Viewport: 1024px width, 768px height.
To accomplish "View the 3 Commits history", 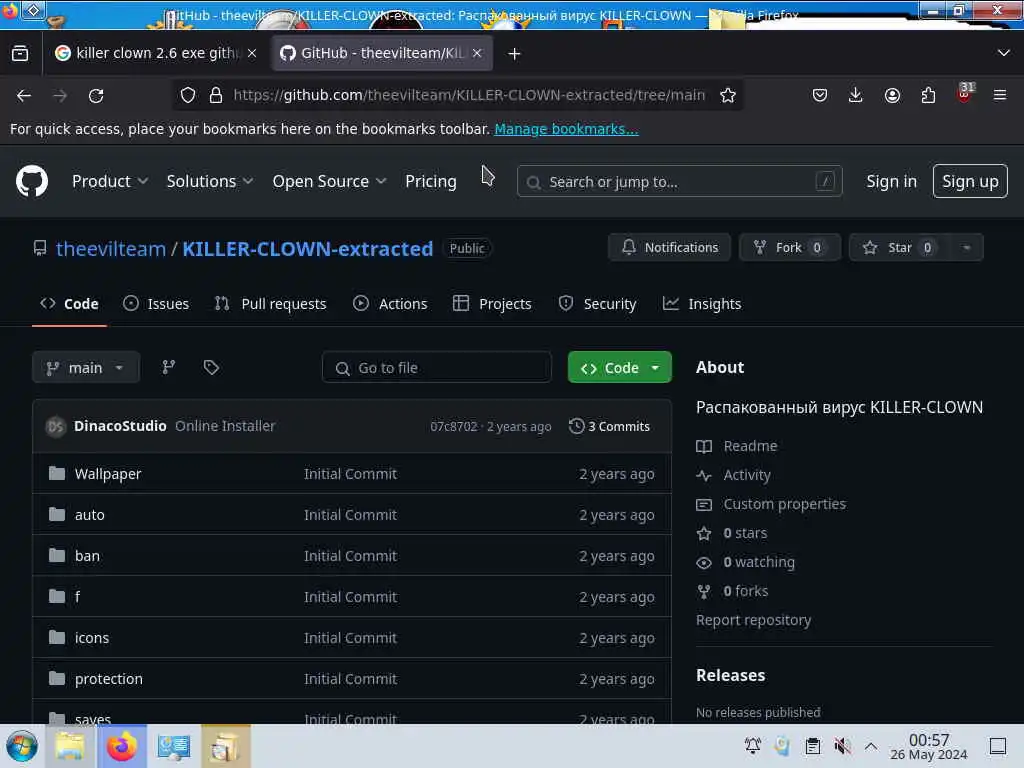I will 609,426.
